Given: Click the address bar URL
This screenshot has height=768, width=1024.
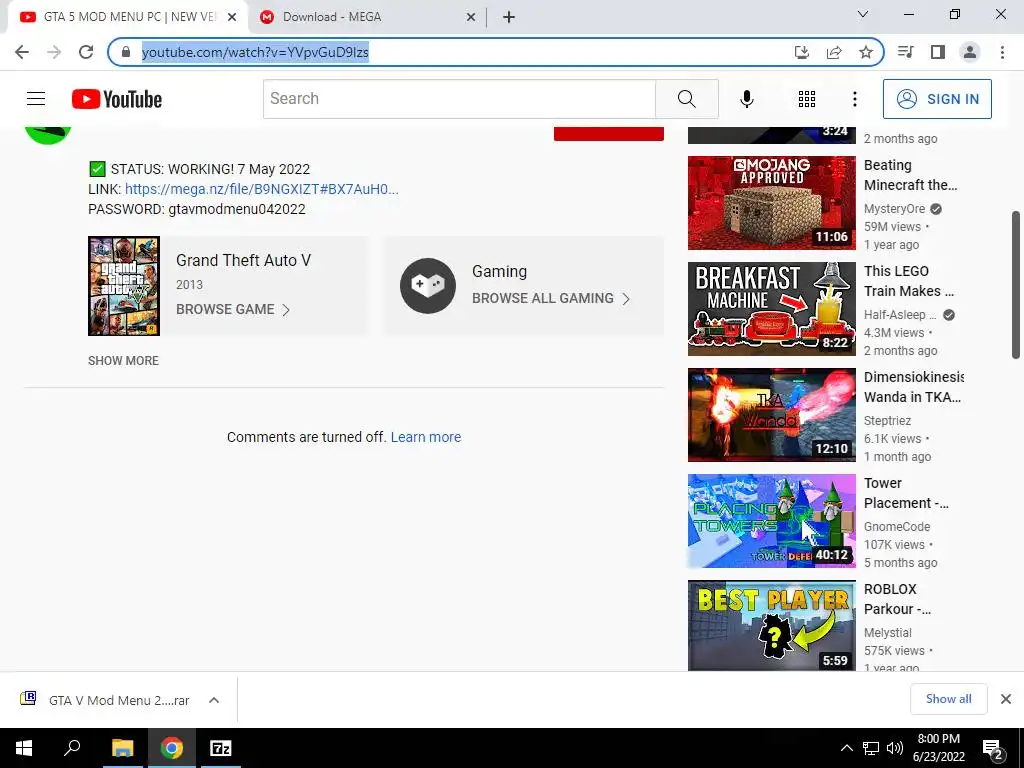Looking at the screenshot, I should 255,52.
